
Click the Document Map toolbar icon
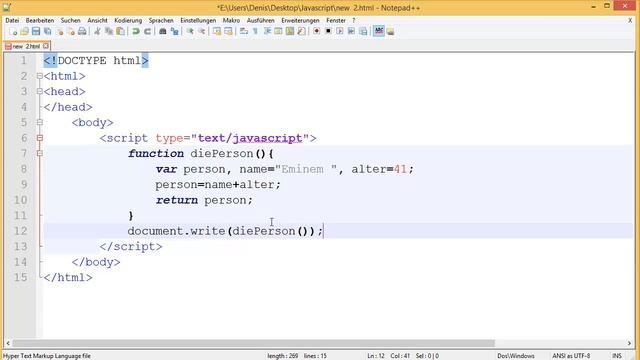(x=290, y=31)
